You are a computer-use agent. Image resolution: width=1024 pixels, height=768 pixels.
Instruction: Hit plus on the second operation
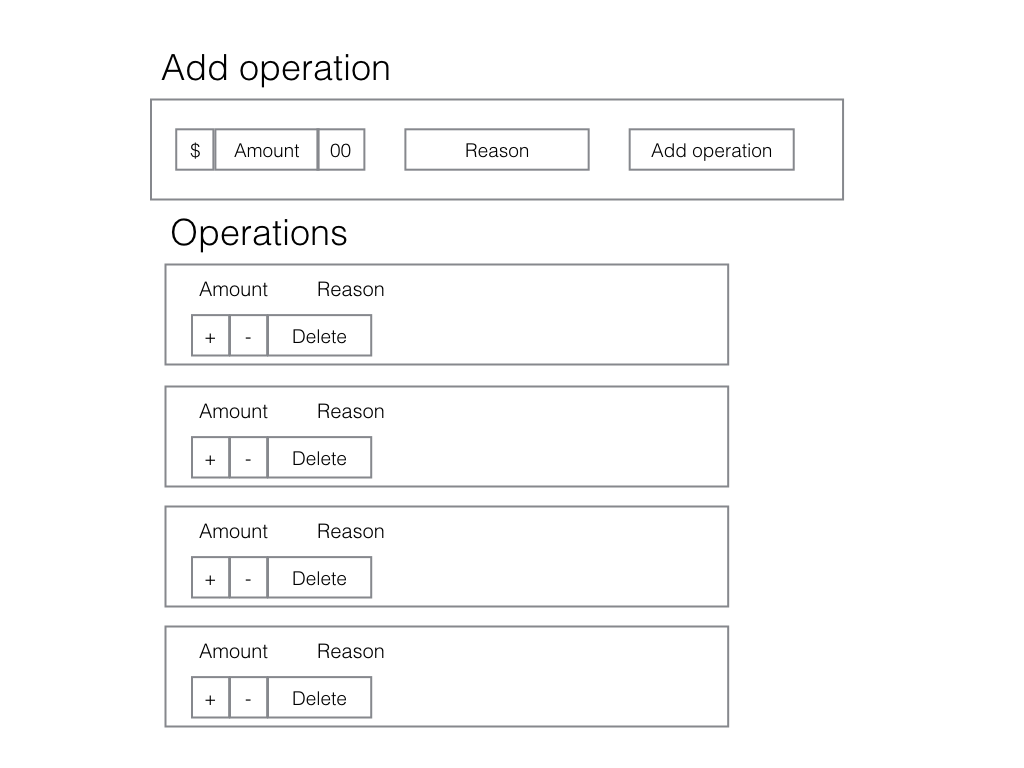pyautogui.click(x=210, y=458)
